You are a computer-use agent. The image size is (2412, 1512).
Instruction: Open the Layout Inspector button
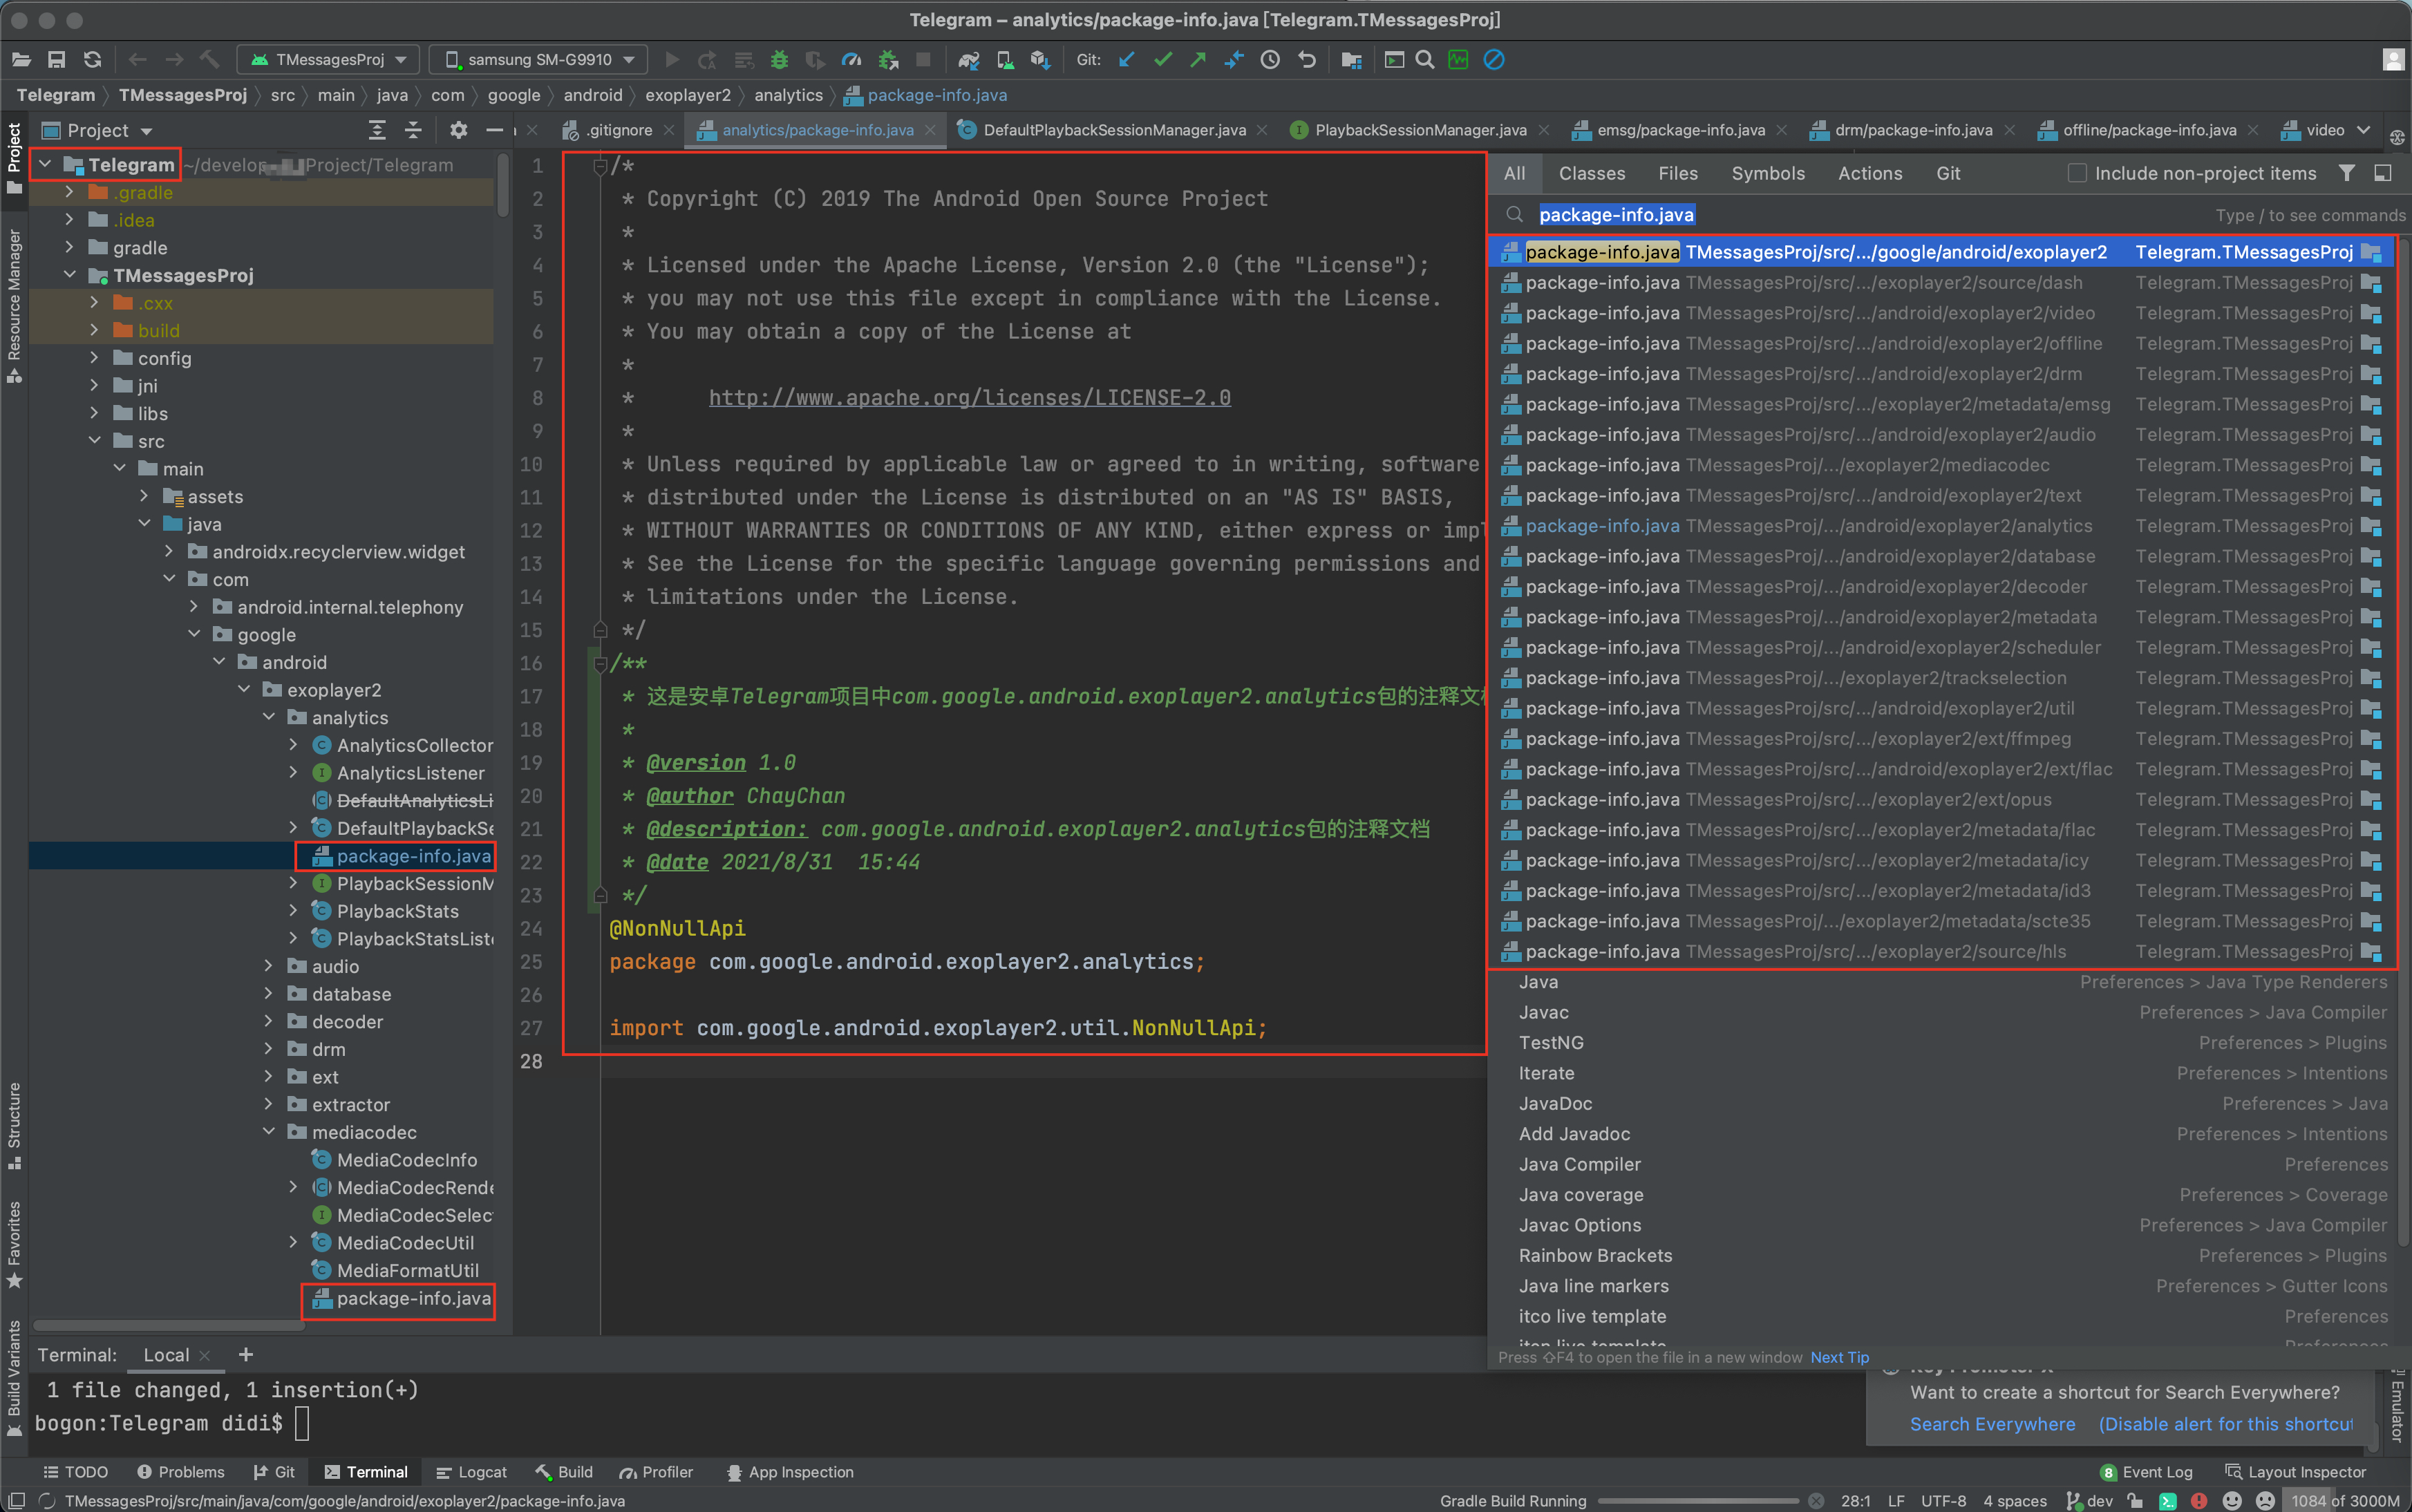point(2295,1472)
